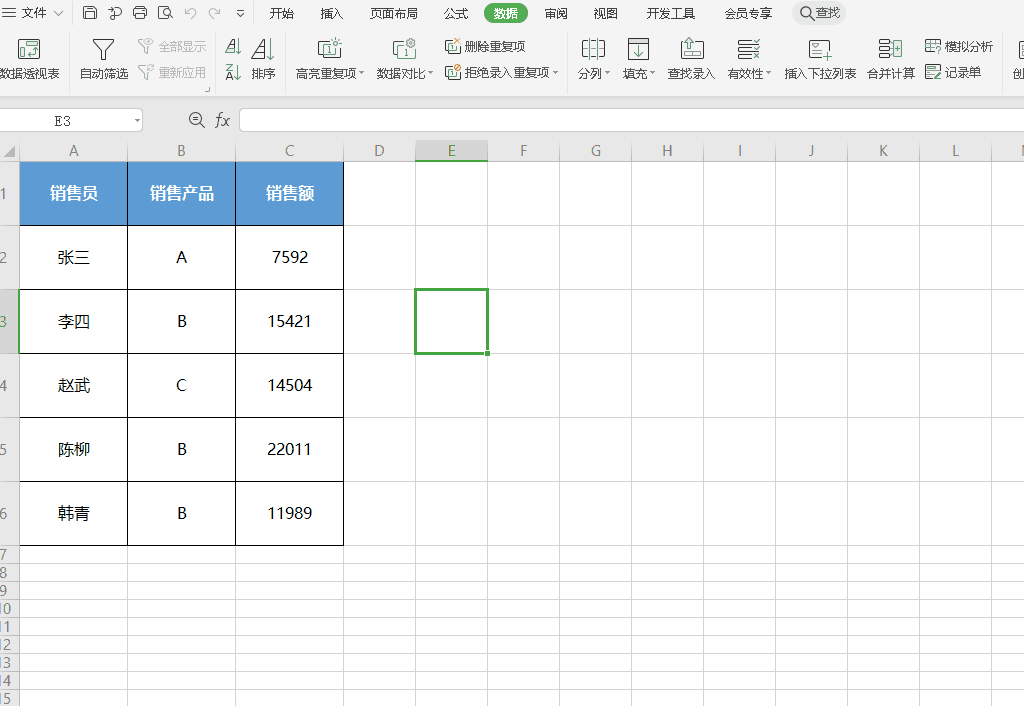Viewport: 1024px width, 706px height.
Task: Open the Record Form (记录单) tool
Action: tap(953, 72)
